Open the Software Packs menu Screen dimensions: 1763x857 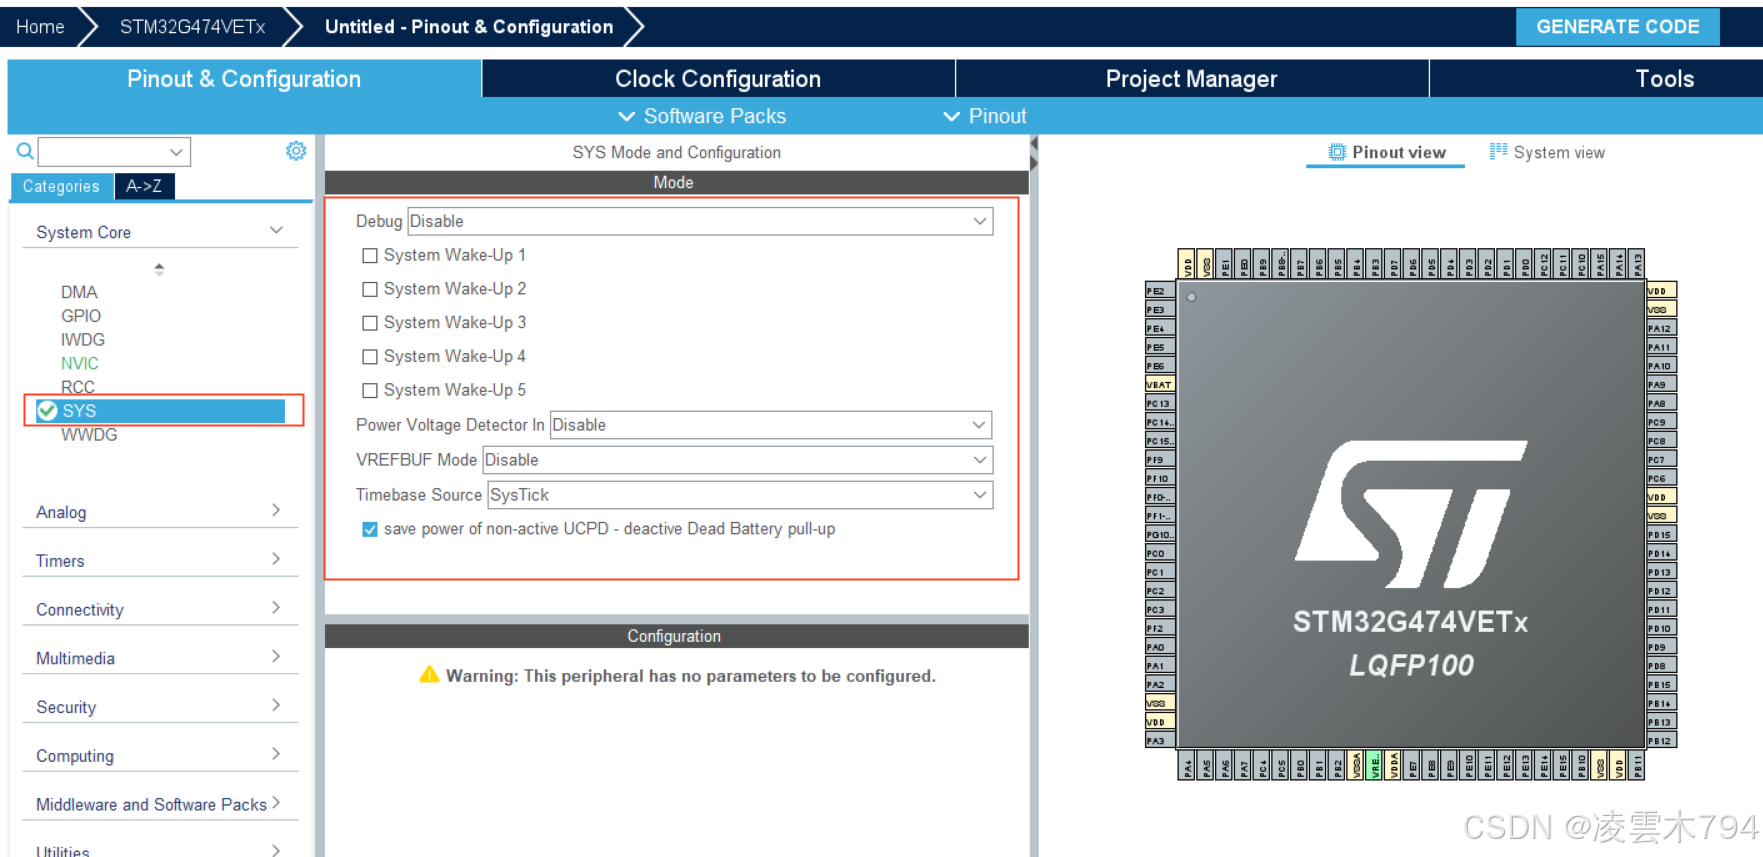pyautogui.click(x=702, y=116)
